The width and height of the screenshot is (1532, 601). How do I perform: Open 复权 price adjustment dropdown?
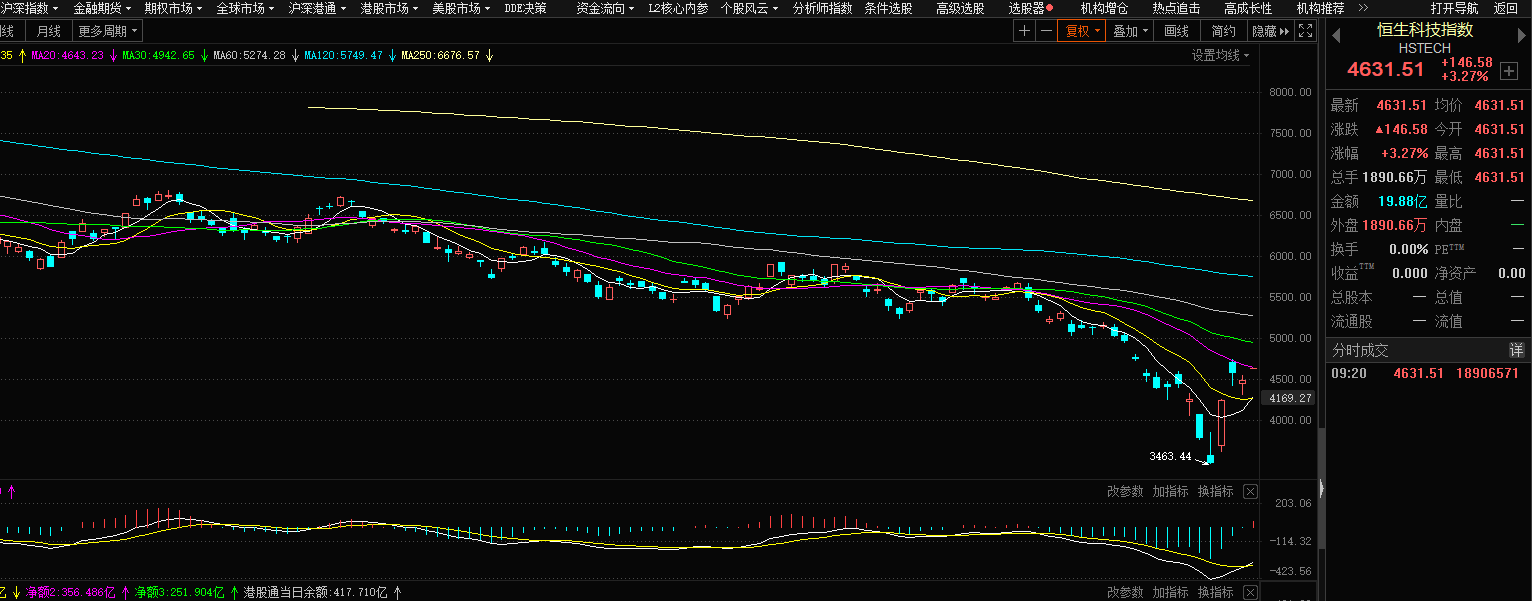coord(1083,31)
